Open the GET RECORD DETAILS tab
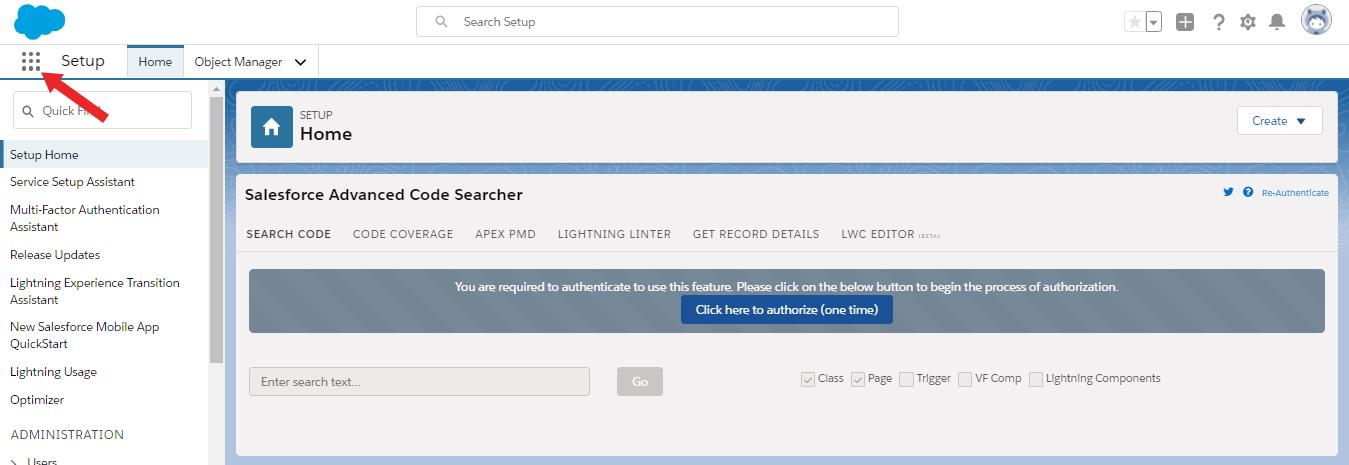This screenshot has height=465, width=1349. 756,234
